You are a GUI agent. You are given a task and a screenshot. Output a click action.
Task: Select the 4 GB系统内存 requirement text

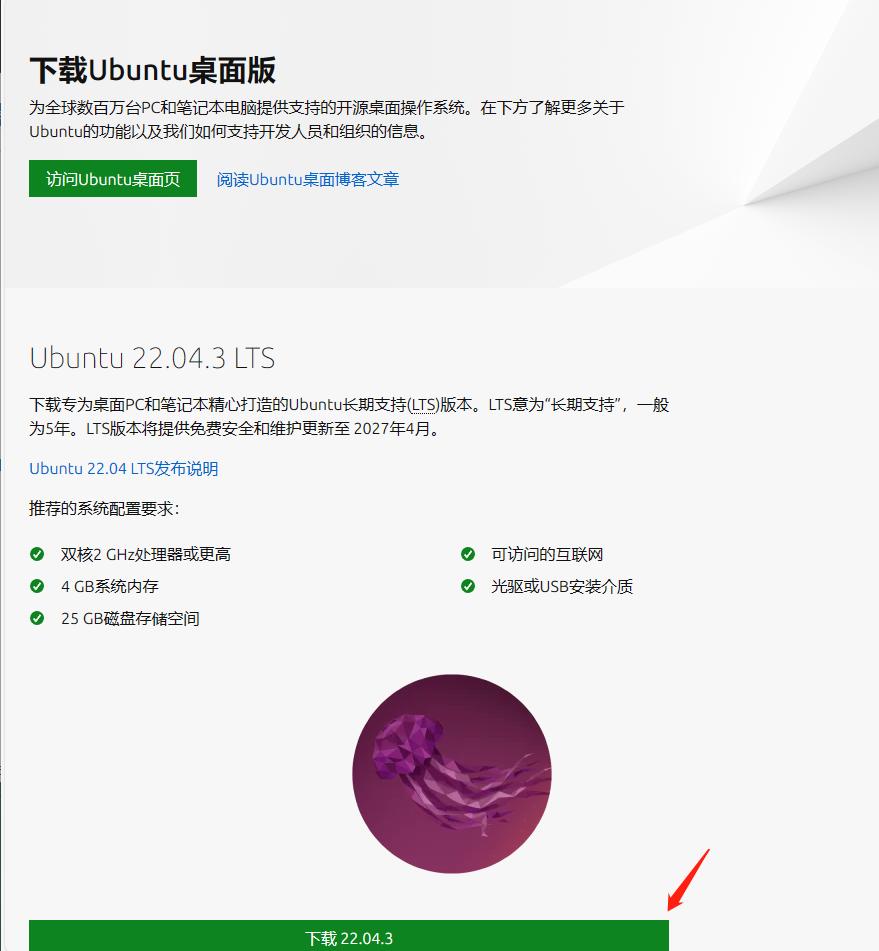110,586
